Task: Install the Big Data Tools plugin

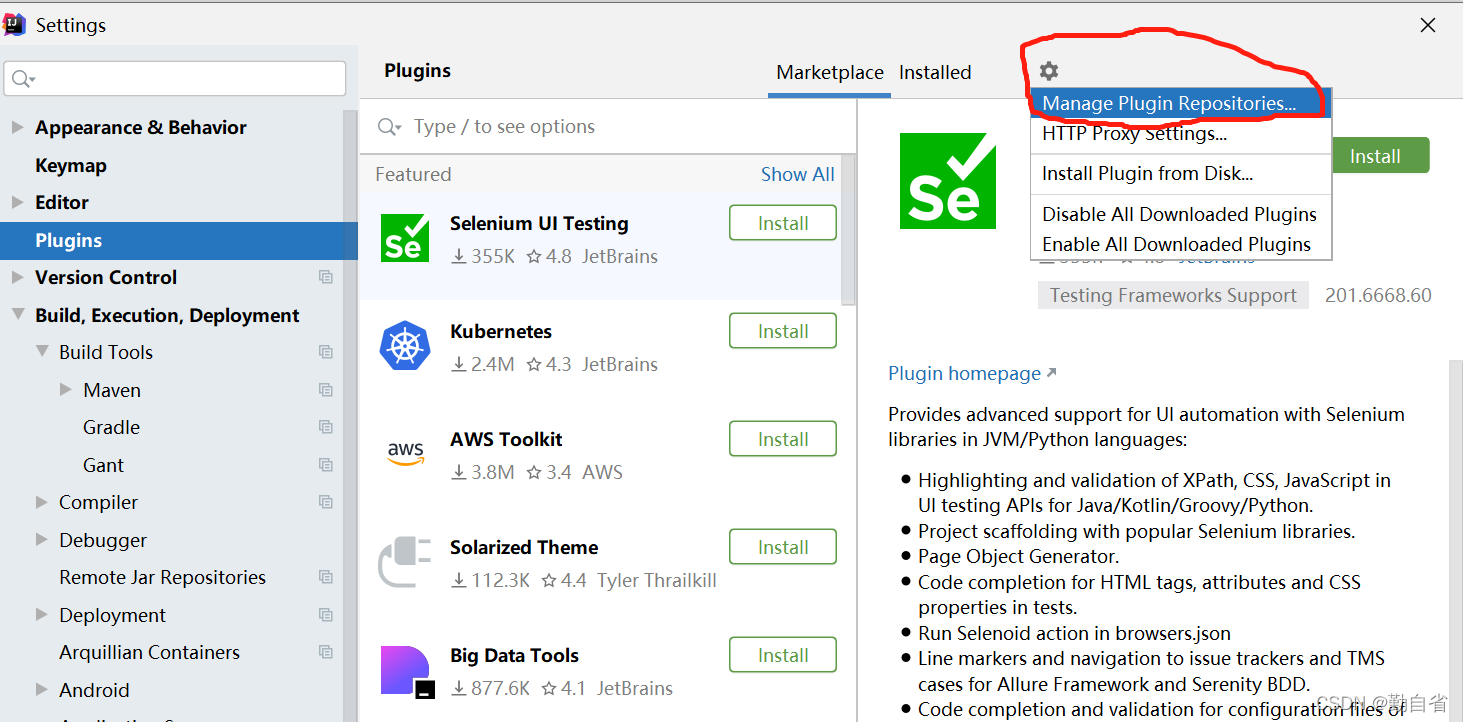Action: tap(783, 655)
